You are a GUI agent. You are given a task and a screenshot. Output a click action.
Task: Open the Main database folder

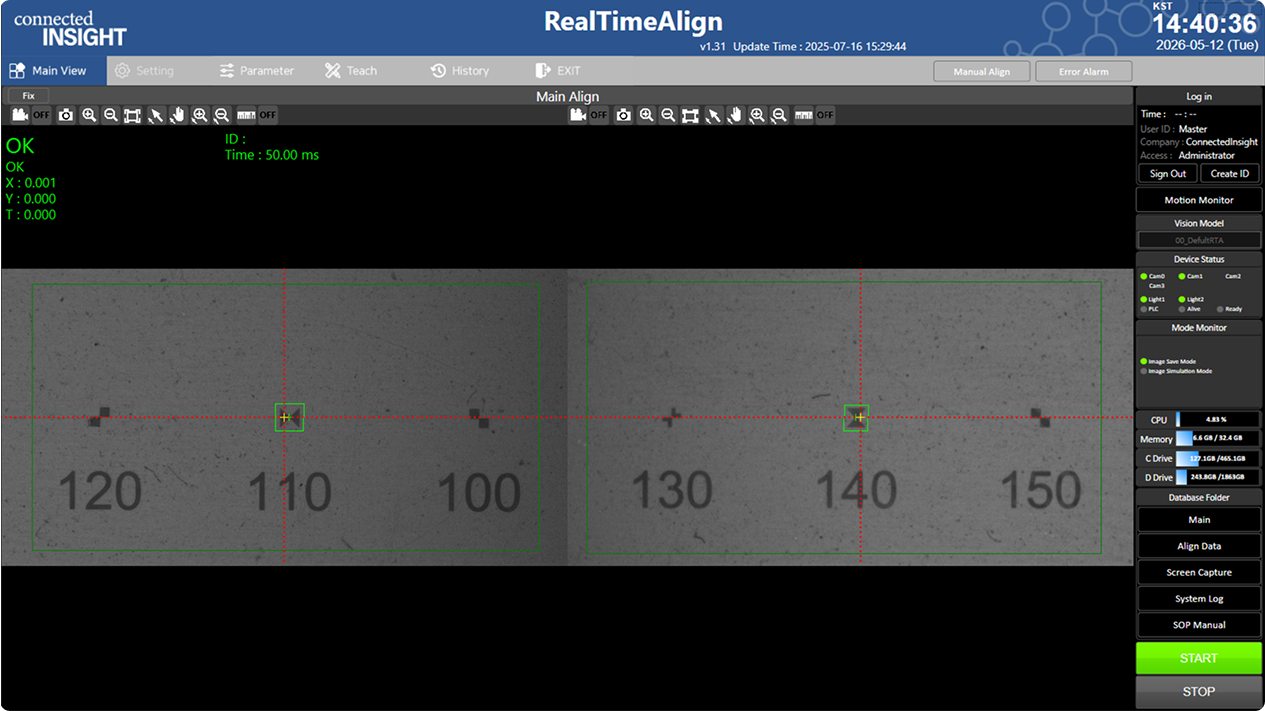1199,520
